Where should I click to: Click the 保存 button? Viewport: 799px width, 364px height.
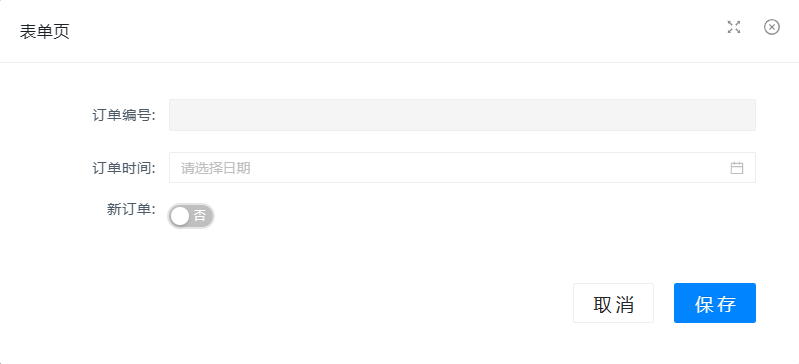point(714,303)
